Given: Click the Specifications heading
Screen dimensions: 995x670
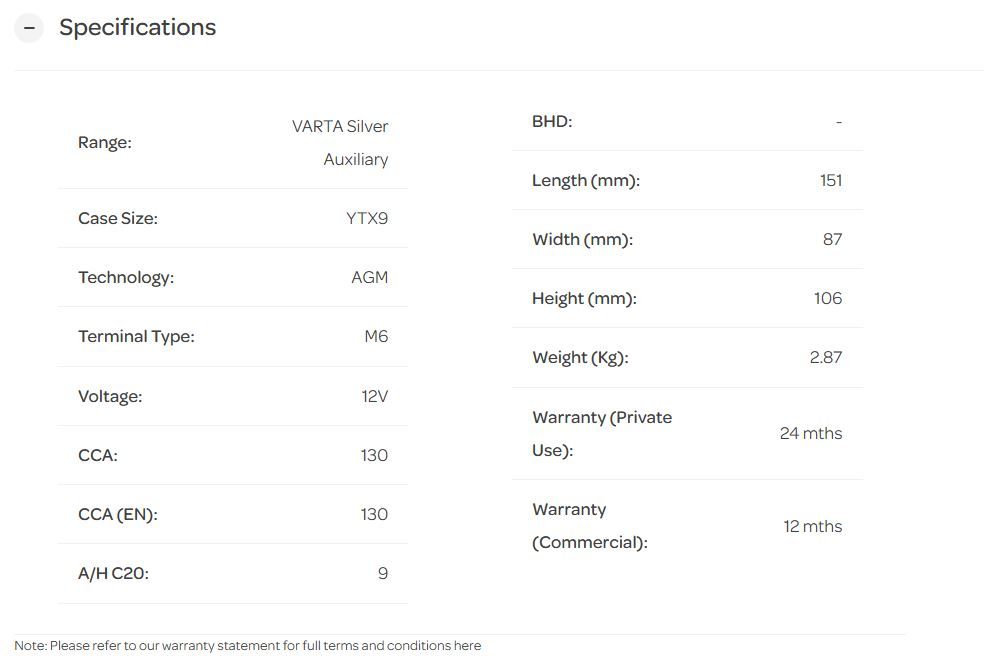Looking at the screenshot, I should click(137, 28).
